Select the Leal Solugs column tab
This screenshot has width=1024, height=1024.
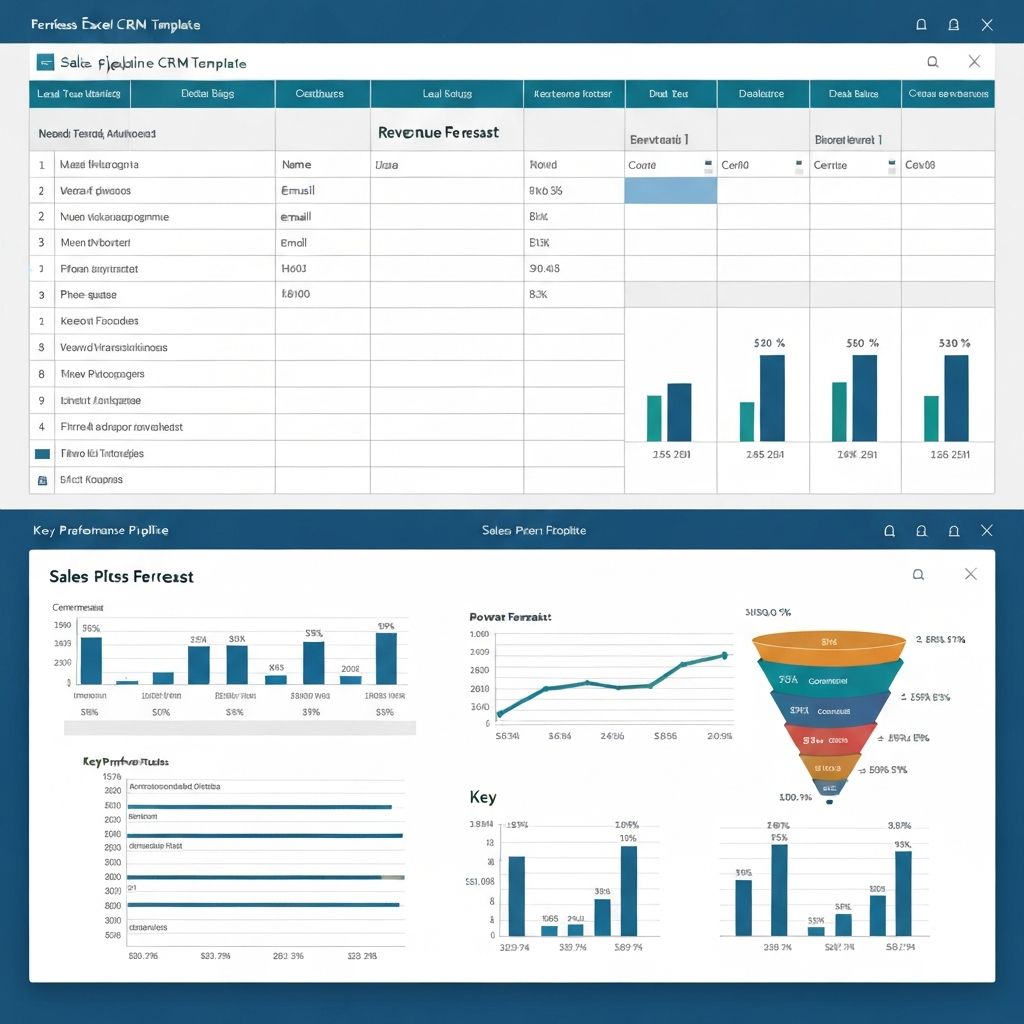pos(447,94)
